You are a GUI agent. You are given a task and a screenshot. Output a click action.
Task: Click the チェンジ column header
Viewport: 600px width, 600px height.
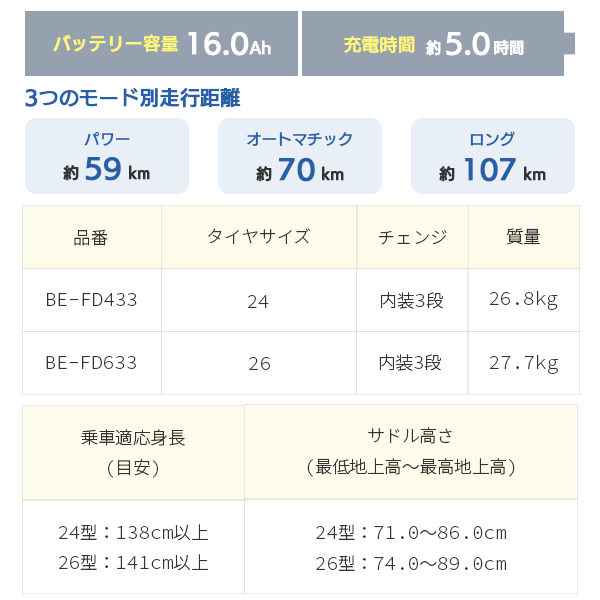pyautogui.click(x=412, y=237)
